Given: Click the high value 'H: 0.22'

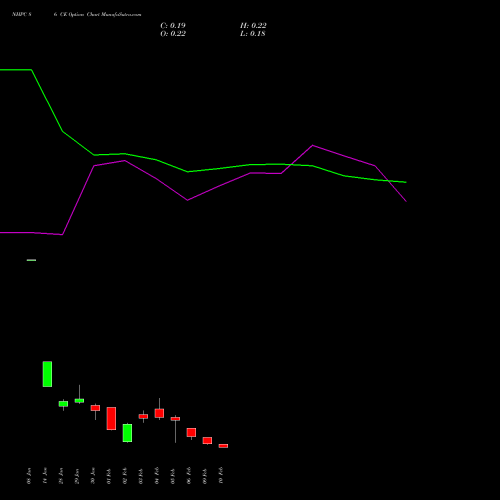Looking at the screenshot, I should [253, 26].
